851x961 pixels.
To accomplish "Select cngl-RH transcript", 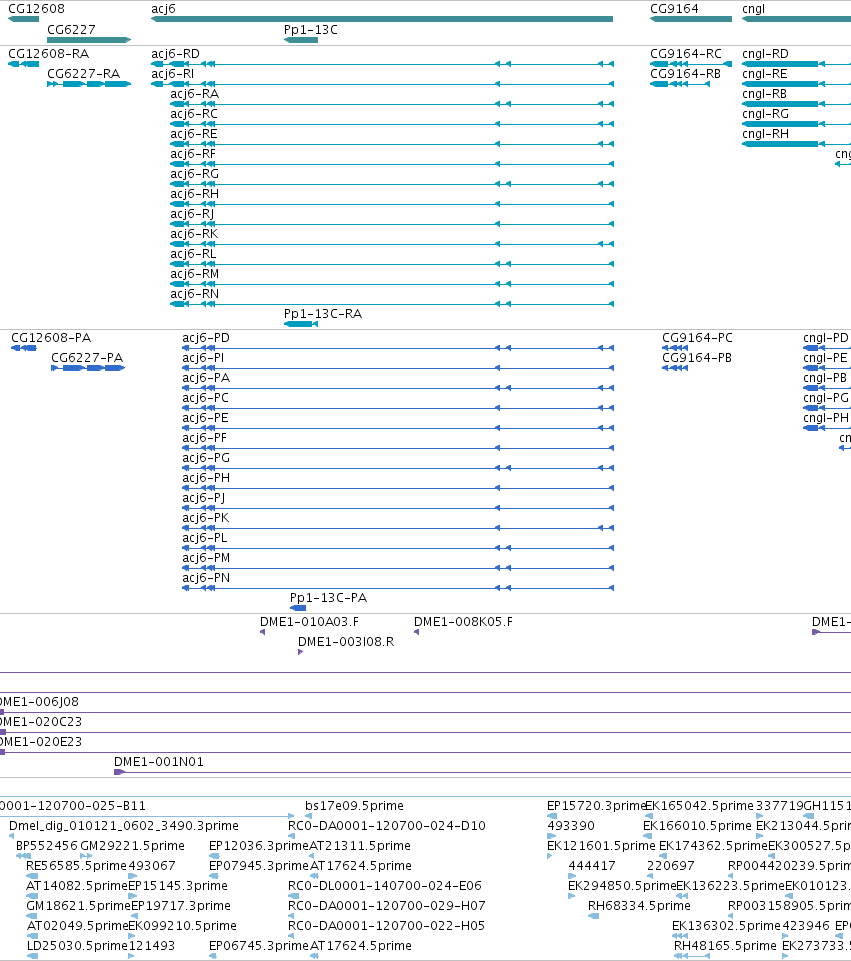I will tap(796, 144).
